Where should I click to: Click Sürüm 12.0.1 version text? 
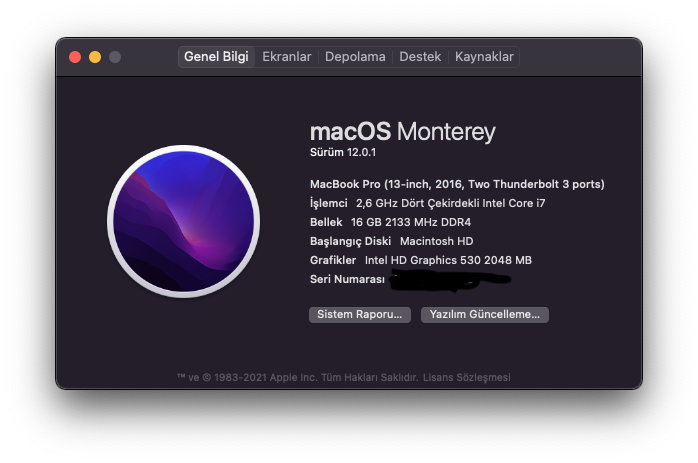coord(346,152)
